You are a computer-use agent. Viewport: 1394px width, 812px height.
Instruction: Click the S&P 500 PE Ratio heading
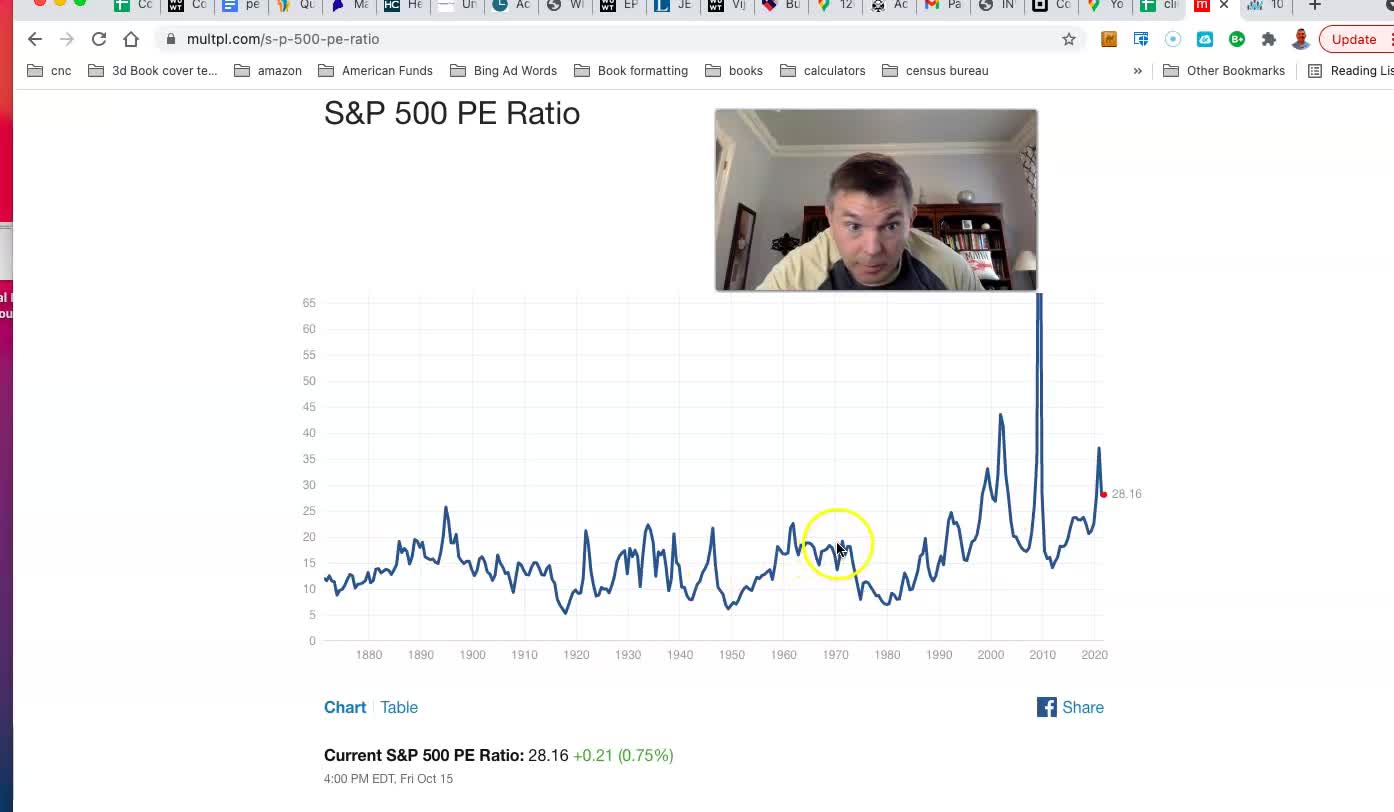pos(452,113)
